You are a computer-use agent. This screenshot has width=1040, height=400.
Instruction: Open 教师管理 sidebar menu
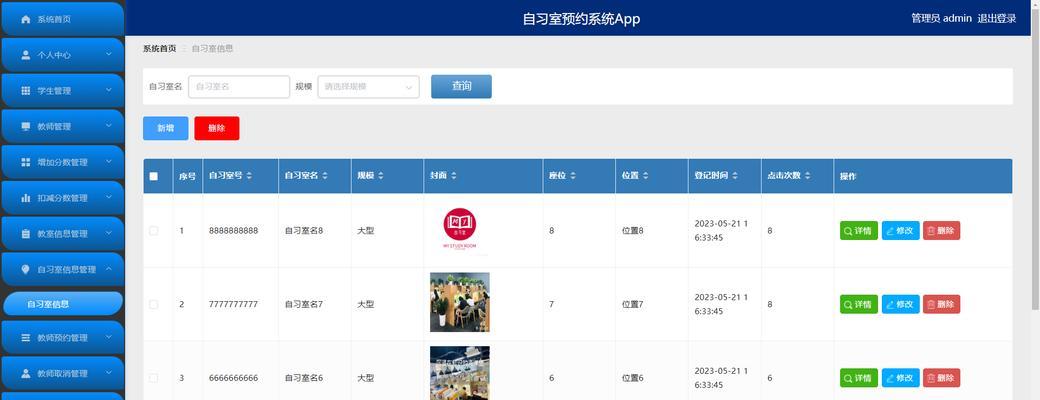pyautogui.click(x=62, y=127)
